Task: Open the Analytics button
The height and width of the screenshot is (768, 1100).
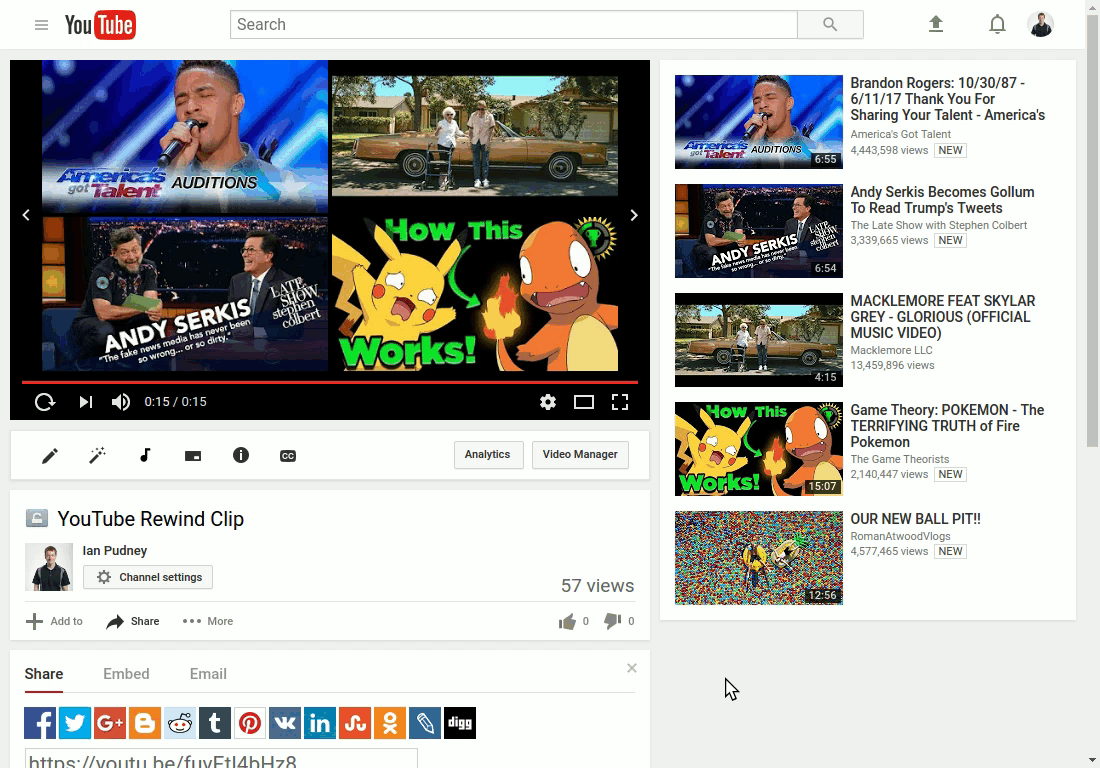Action: tap(488, 454)
